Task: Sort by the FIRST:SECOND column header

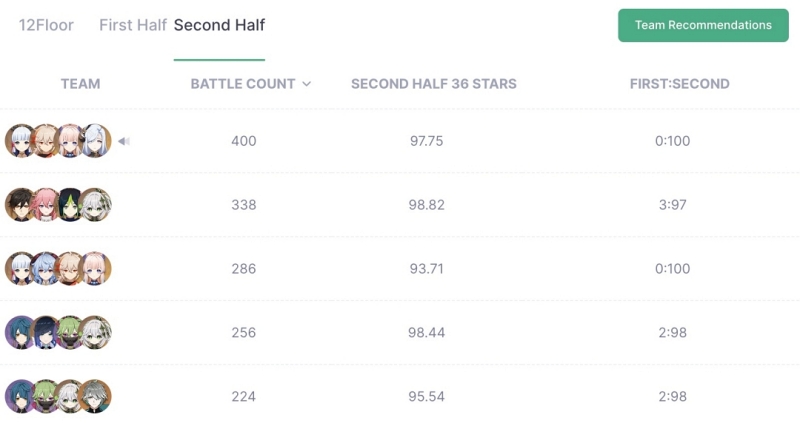Action: click(680, 84)
